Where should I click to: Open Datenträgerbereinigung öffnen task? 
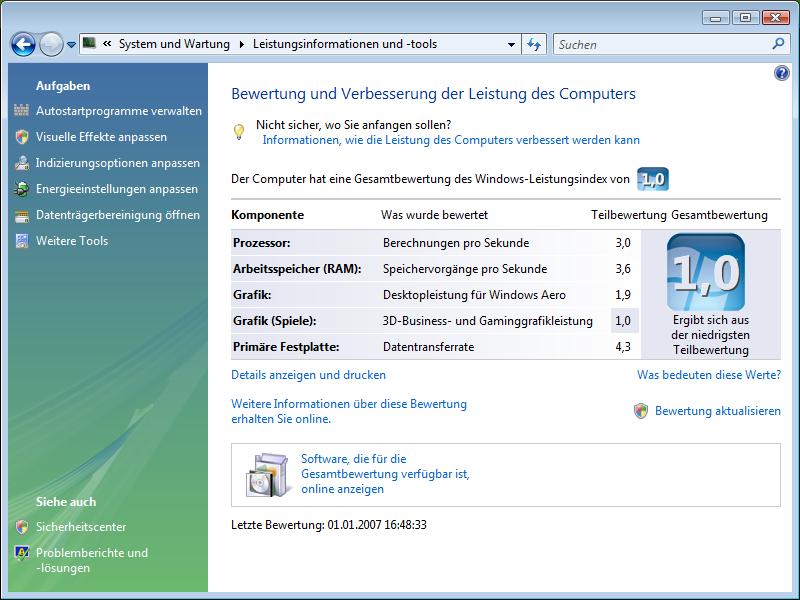click(x=117, y=215)
